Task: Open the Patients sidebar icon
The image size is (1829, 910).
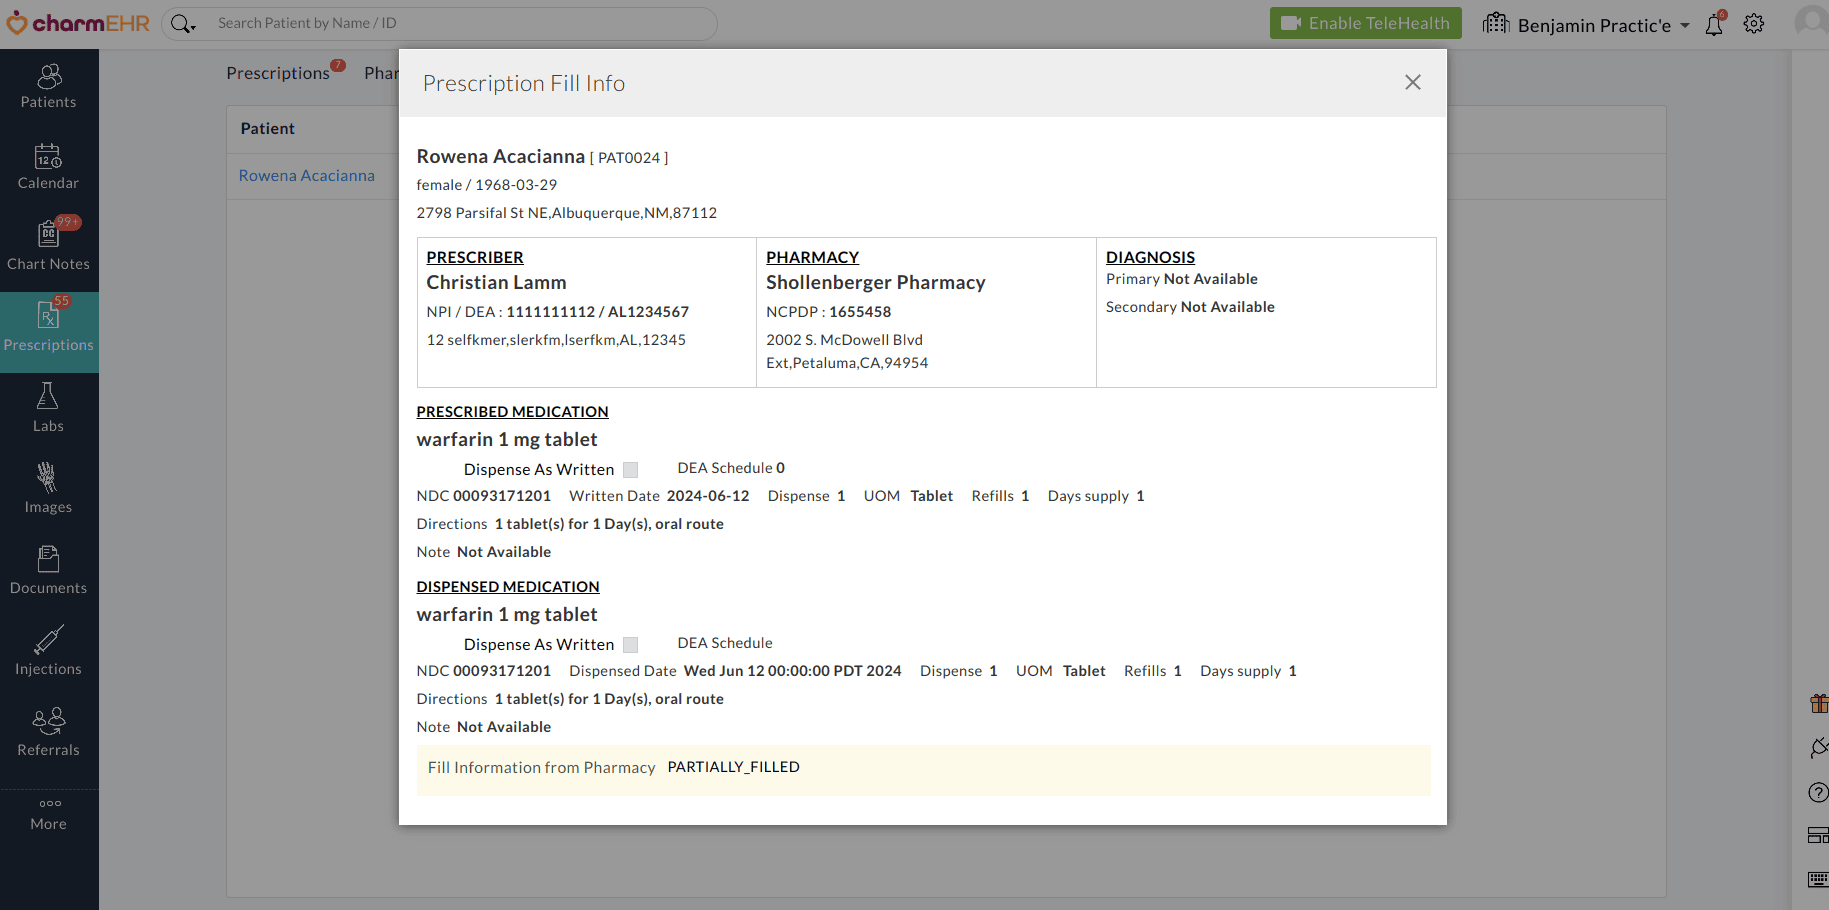Action: [48, 87]
